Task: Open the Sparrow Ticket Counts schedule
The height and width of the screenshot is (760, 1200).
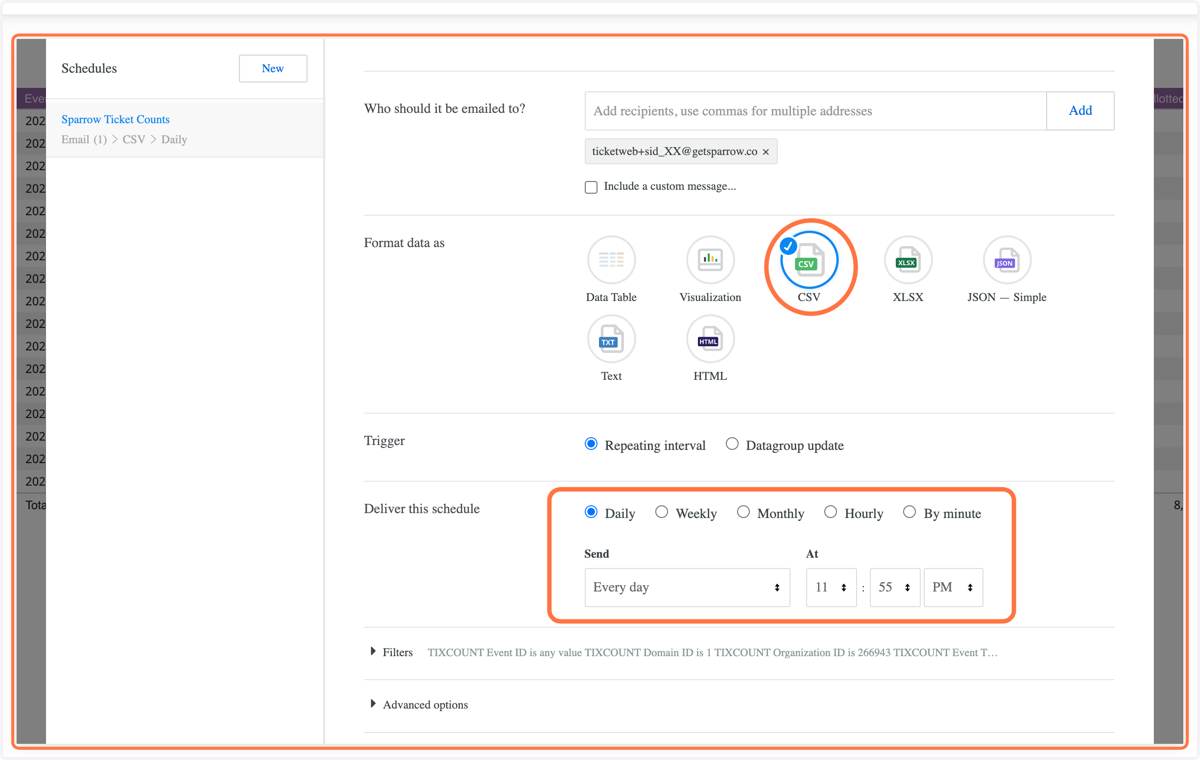Action: pyautogui.click(x=115, y=119)
